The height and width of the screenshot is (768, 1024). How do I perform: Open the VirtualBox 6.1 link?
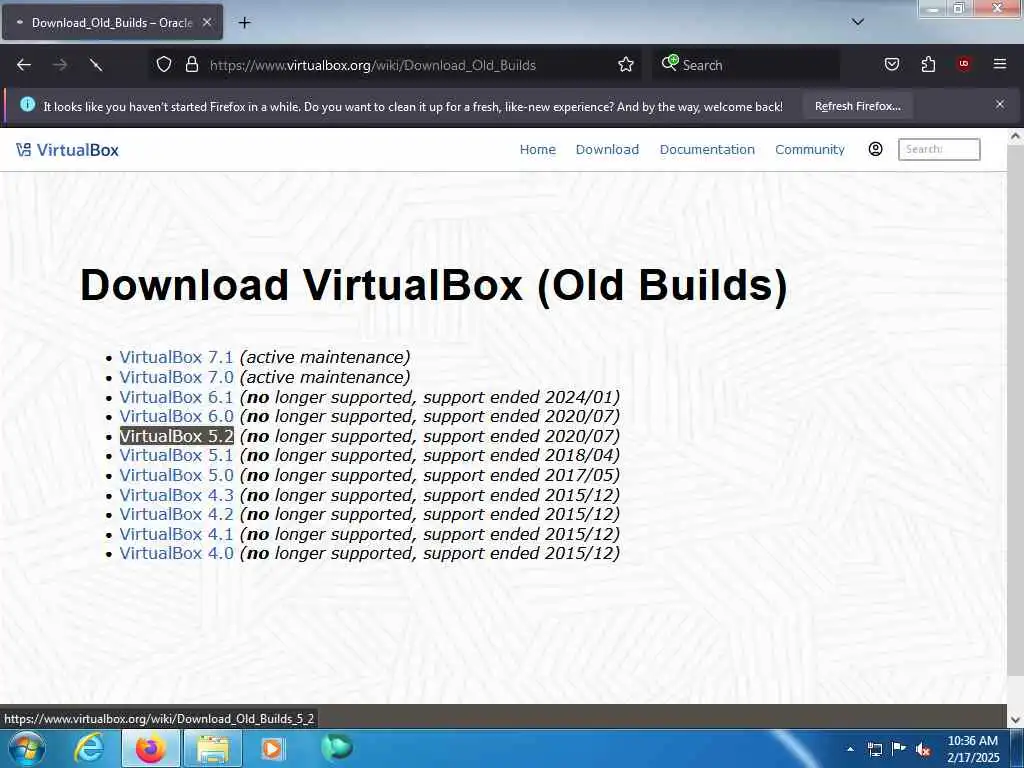click(x=176, y=397)
